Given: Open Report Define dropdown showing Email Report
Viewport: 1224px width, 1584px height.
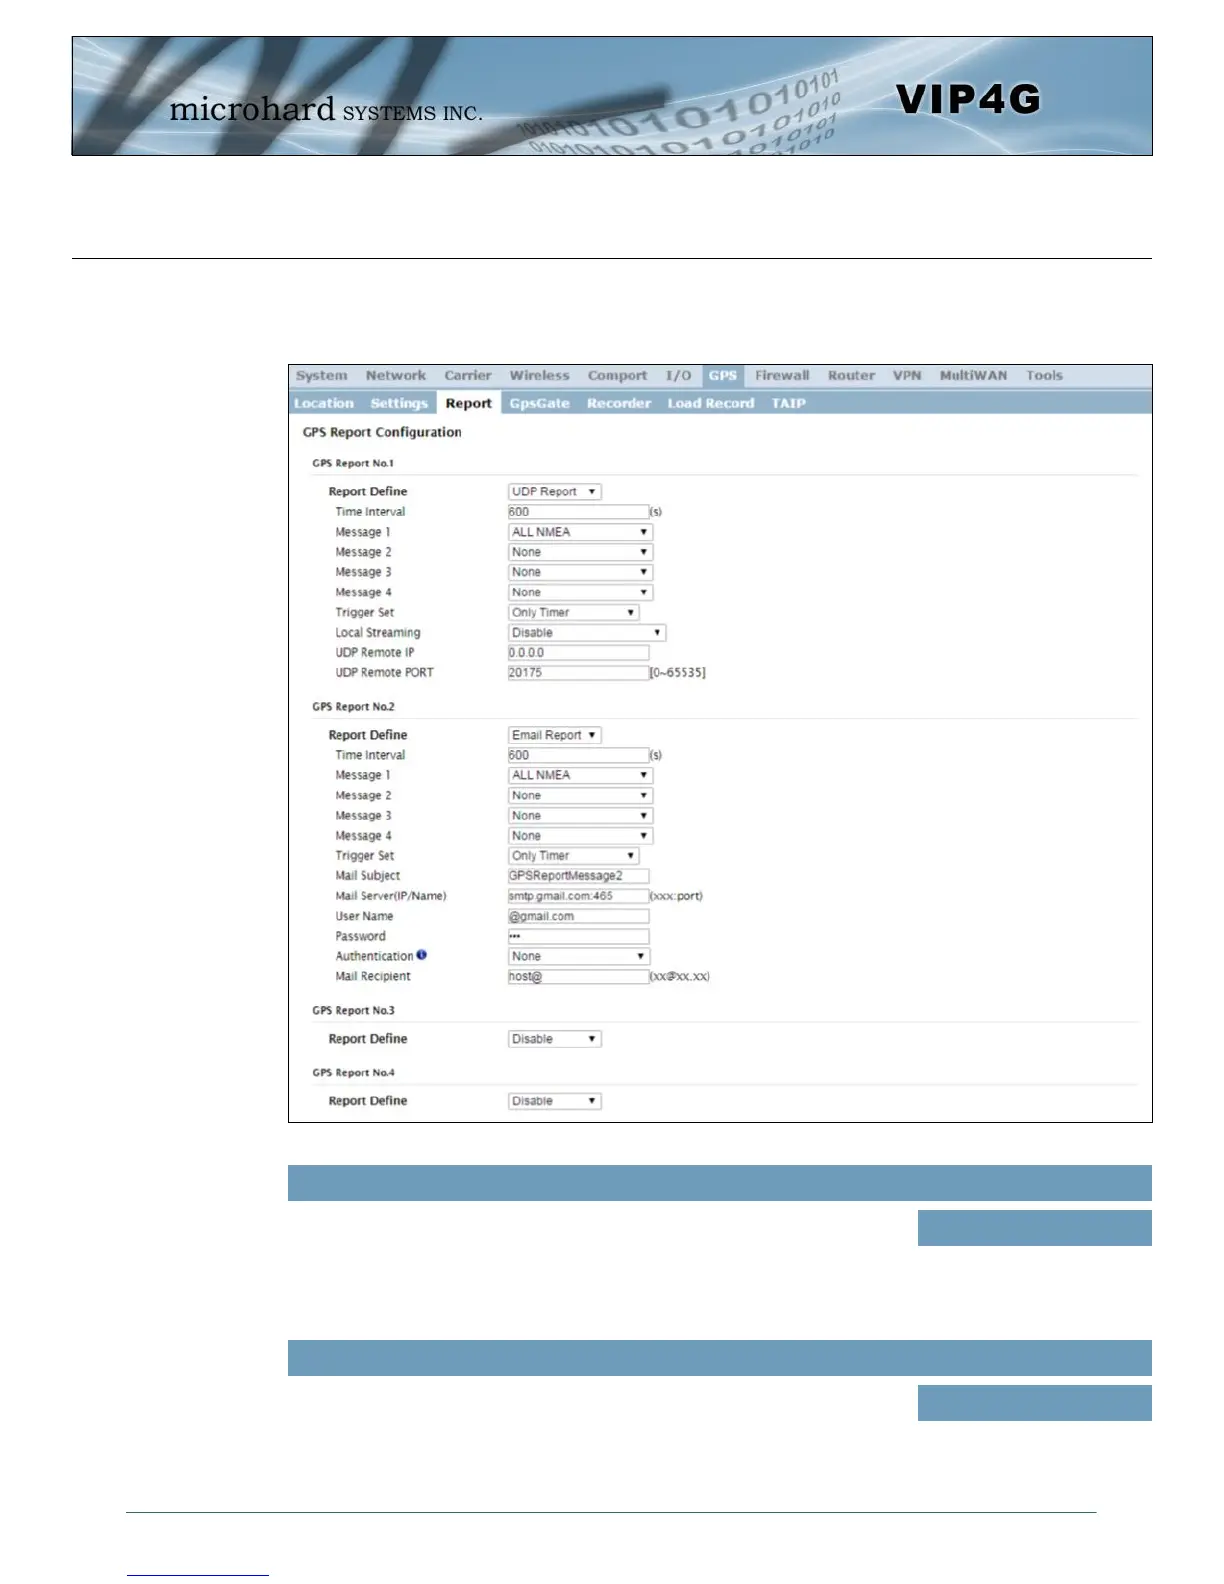Looking at the screenshot, I should (x=555, y=735).
